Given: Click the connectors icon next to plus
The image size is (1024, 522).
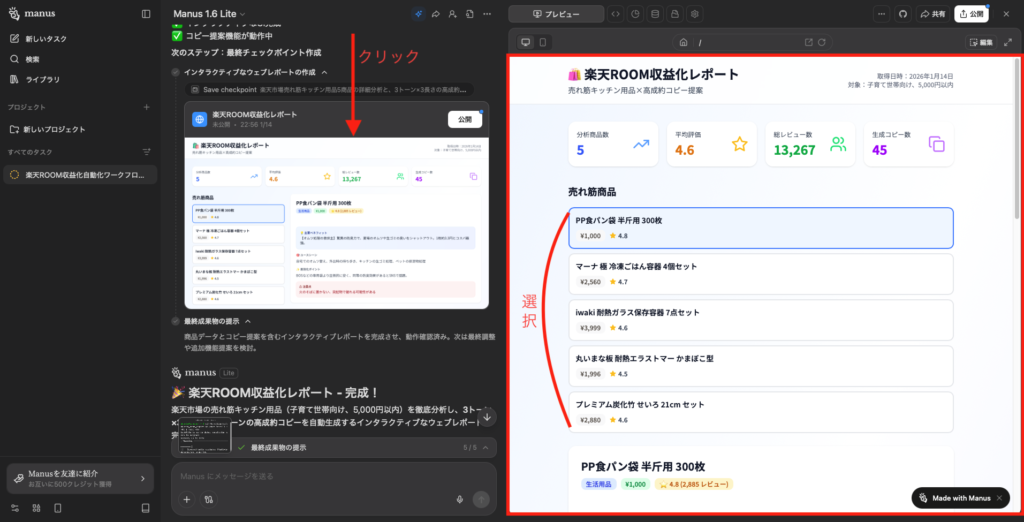Looking at the screenshot, I should [209, 499].
